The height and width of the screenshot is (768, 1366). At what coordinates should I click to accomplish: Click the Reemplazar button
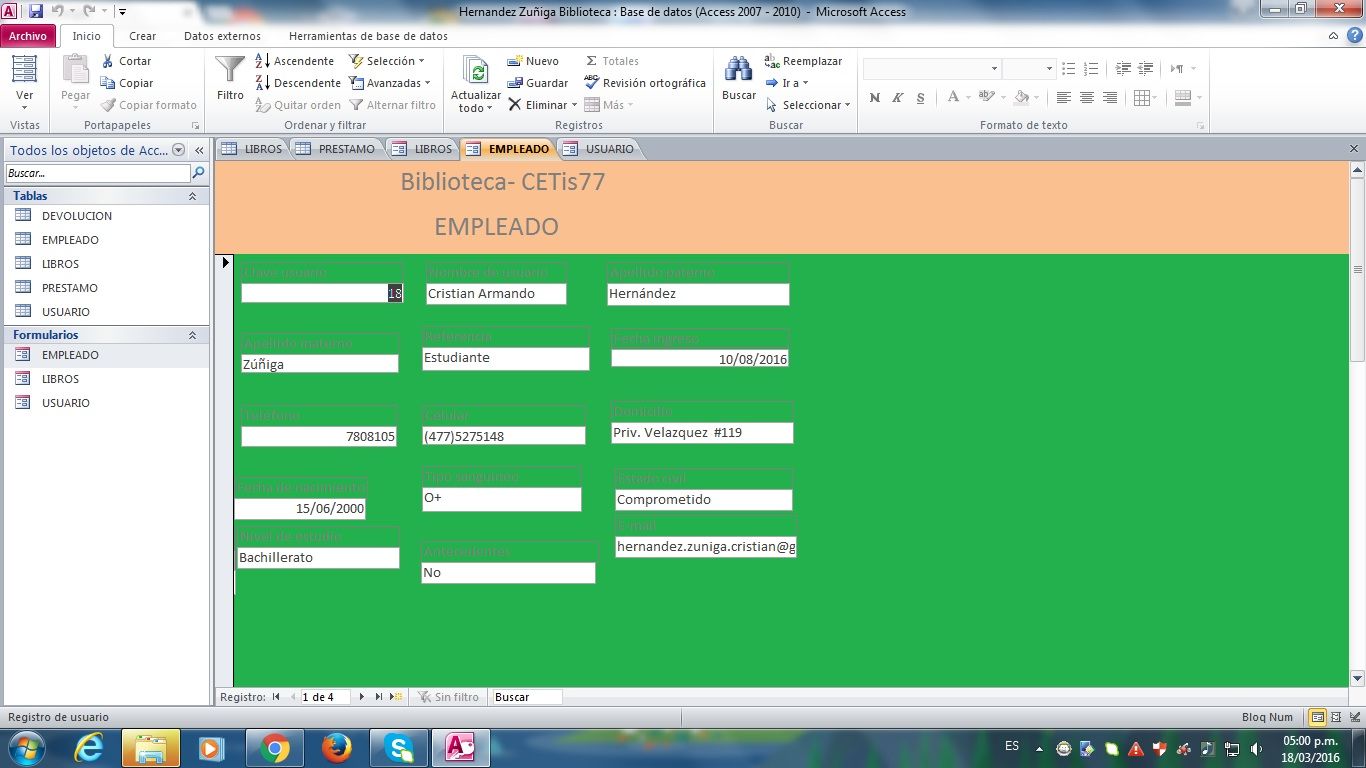804,61
